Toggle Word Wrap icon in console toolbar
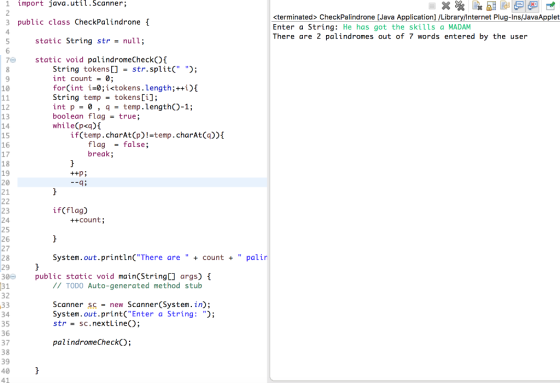Viewport: 560px width, 383px height. coord(505,6)
